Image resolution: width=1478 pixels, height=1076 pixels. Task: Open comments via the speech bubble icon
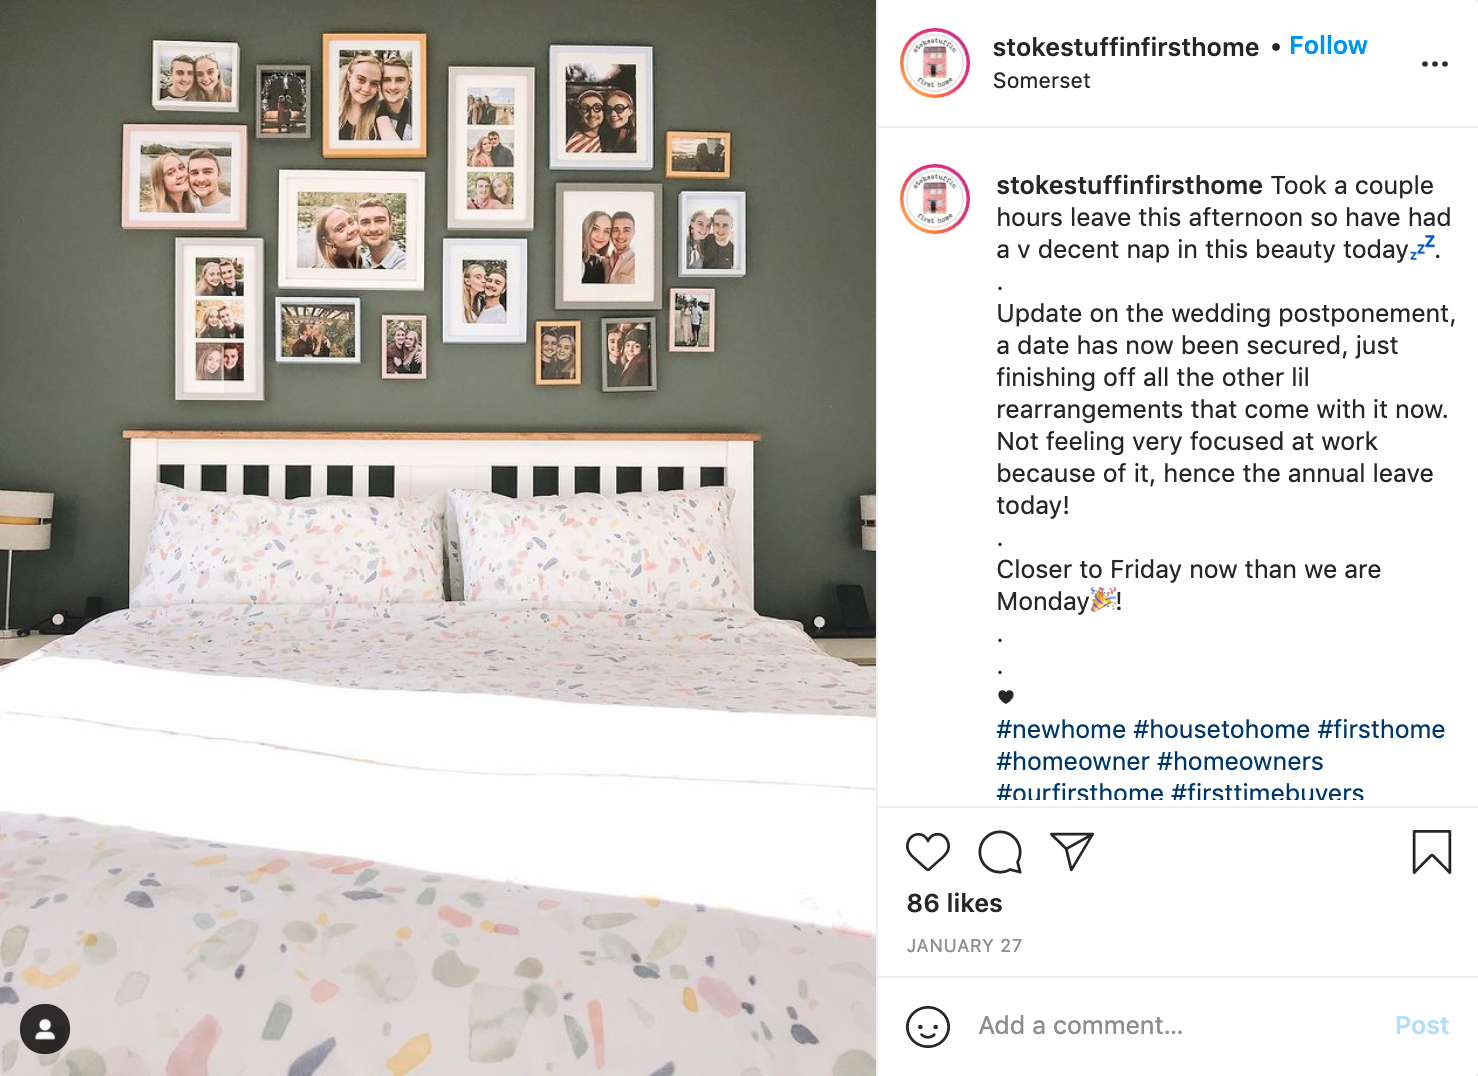coord(999,852)
